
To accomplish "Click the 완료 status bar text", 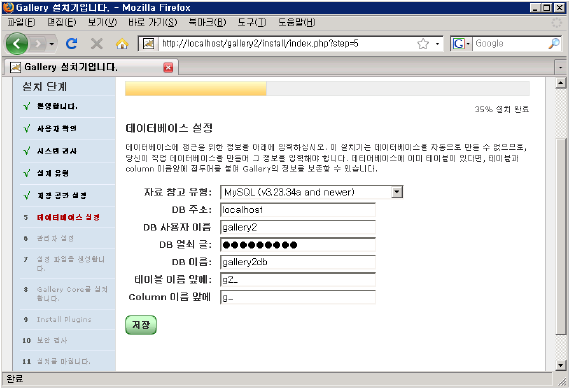I will [15, 379].
